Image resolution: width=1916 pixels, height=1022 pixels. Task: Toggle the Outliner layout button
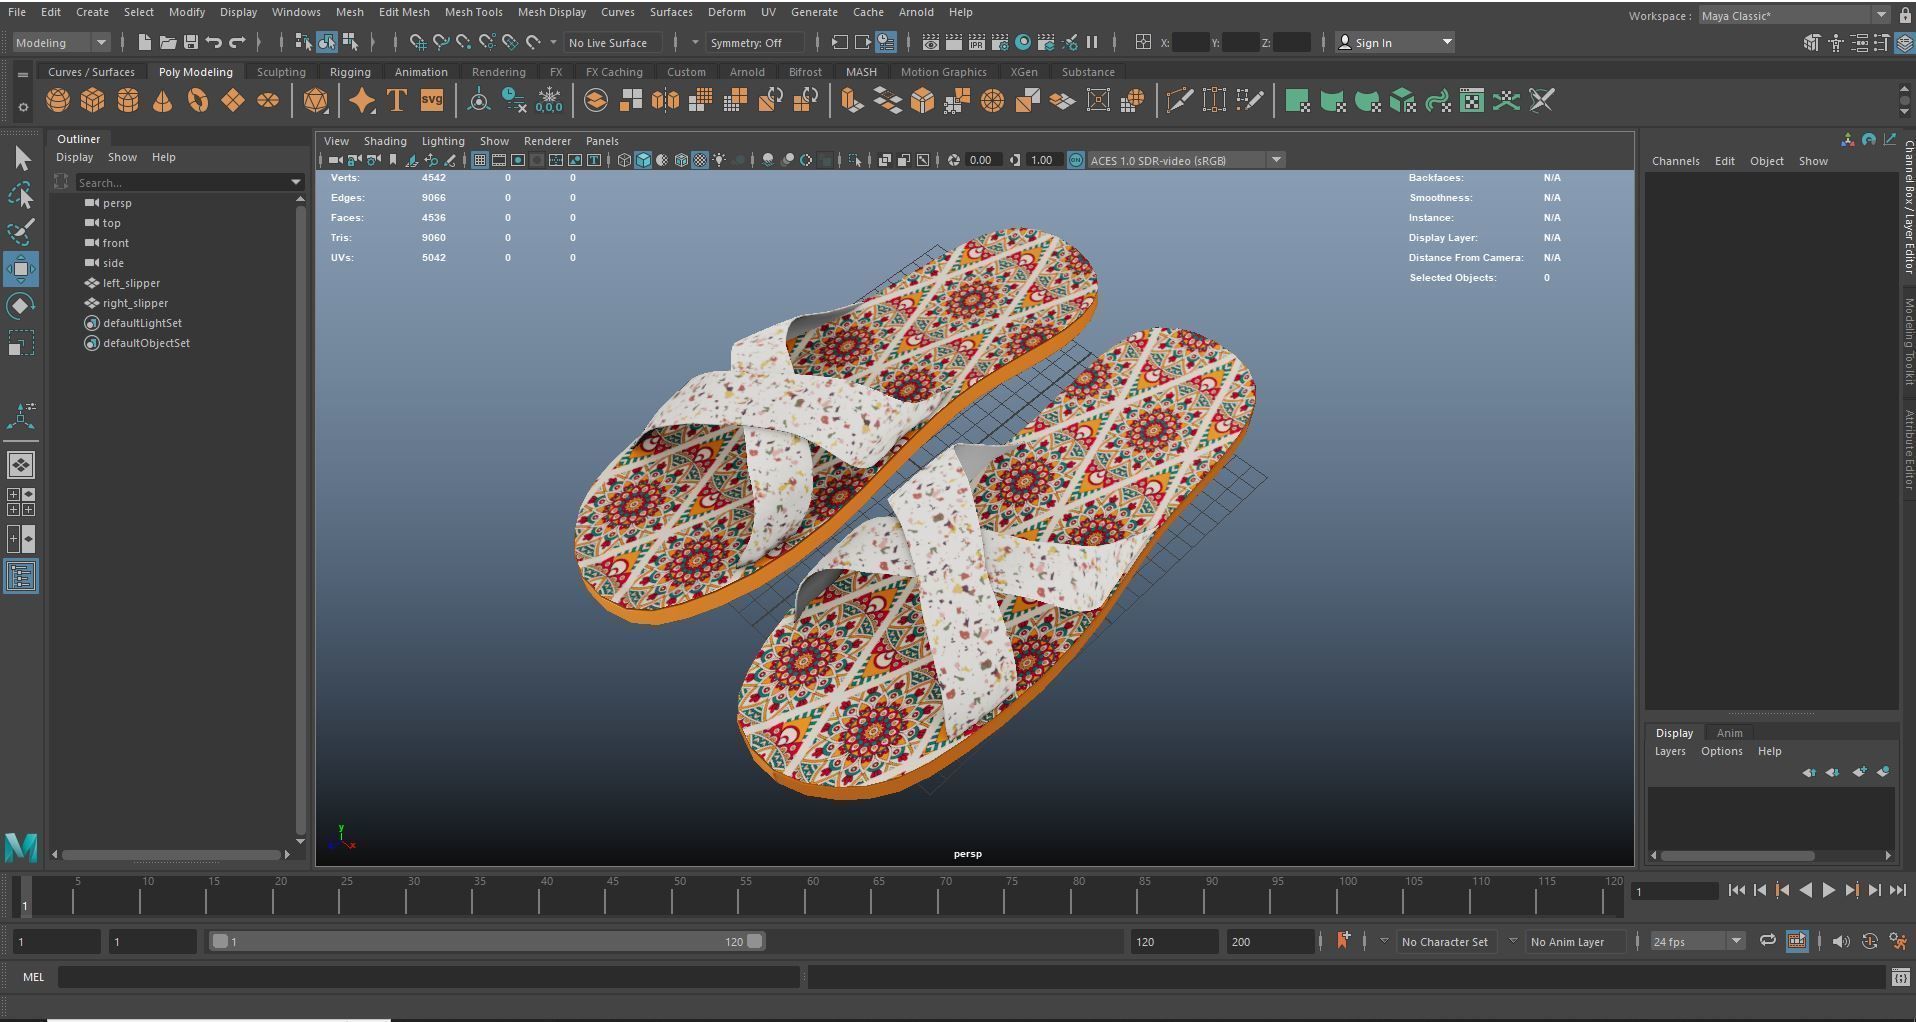(21, 576)
